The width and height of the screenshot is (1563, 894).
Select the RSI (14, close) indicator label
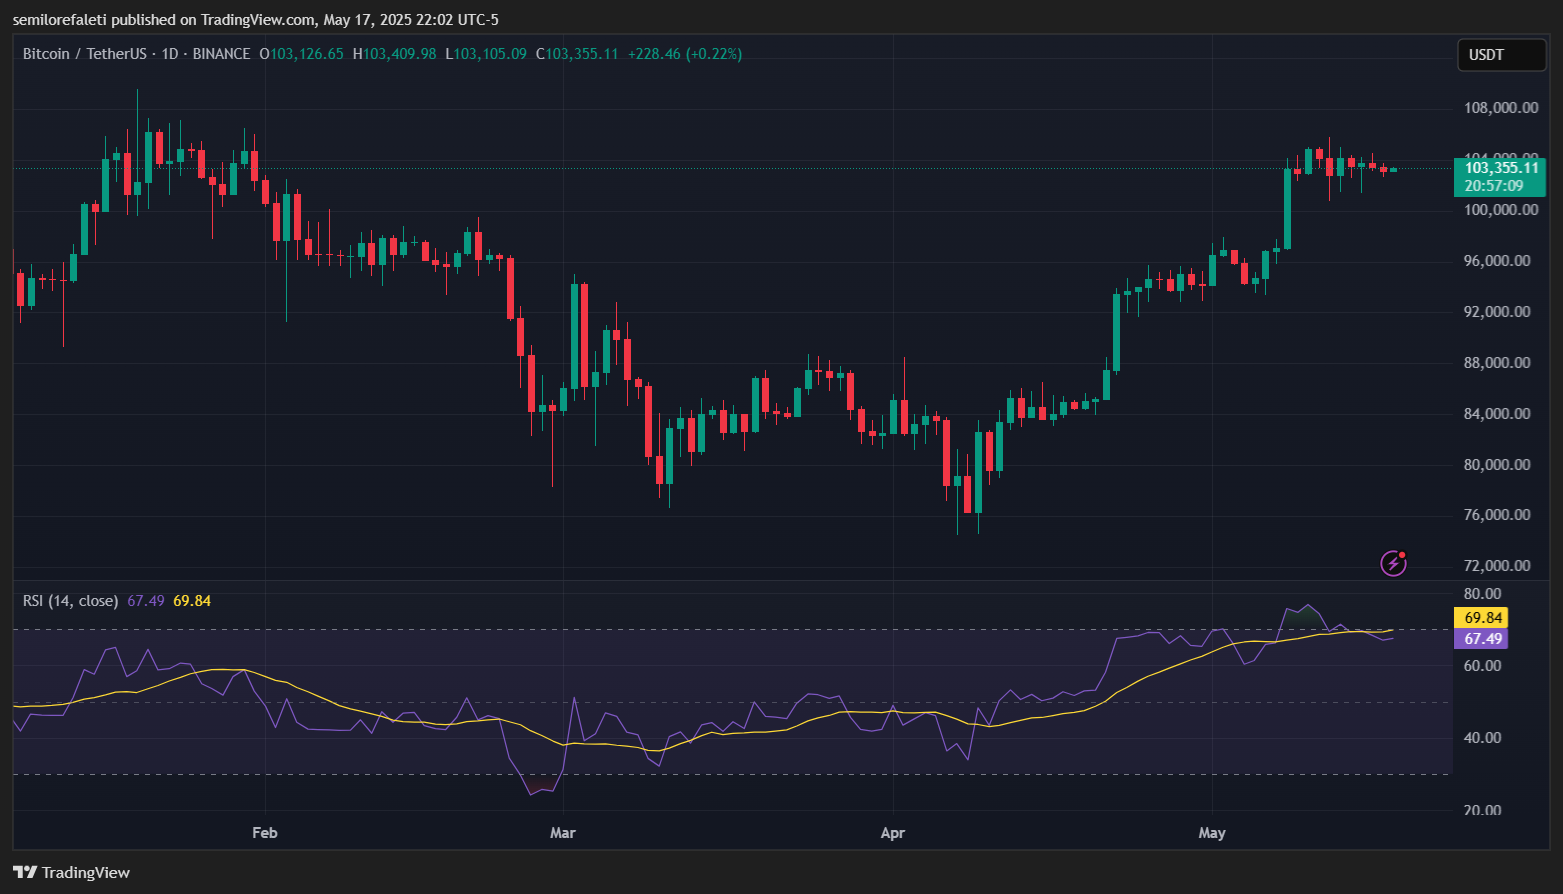pyautogui.click(x=70, y=601)
